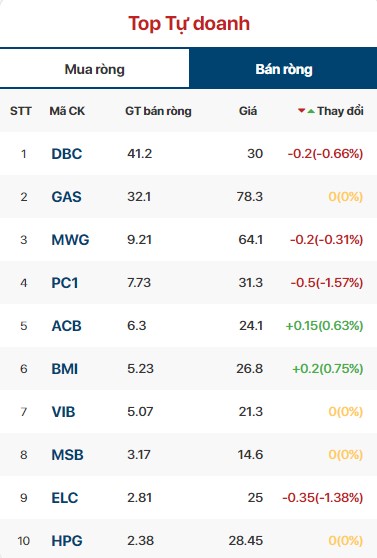Viewport: 377px width, 558px height.
Task: Open the ACB stock ticker
Action: 67,326
